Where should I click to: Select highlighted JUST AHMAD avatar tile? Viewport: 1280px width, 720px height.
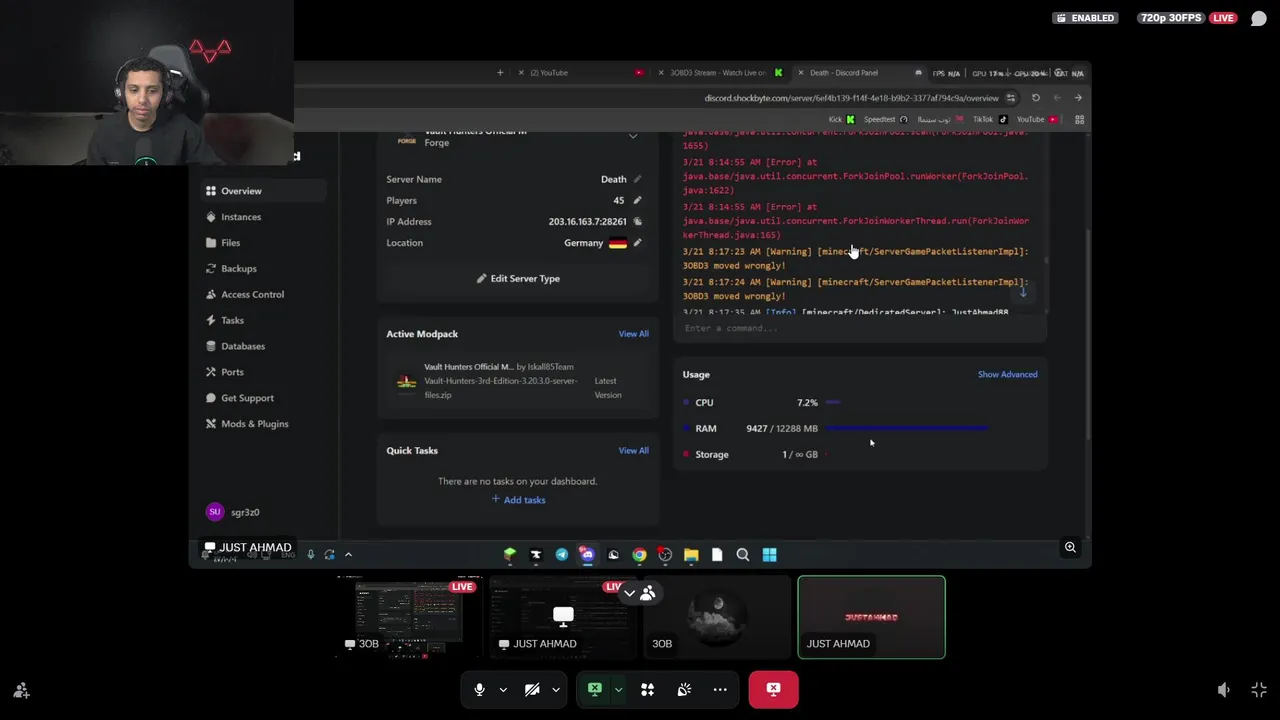point(871,618)
